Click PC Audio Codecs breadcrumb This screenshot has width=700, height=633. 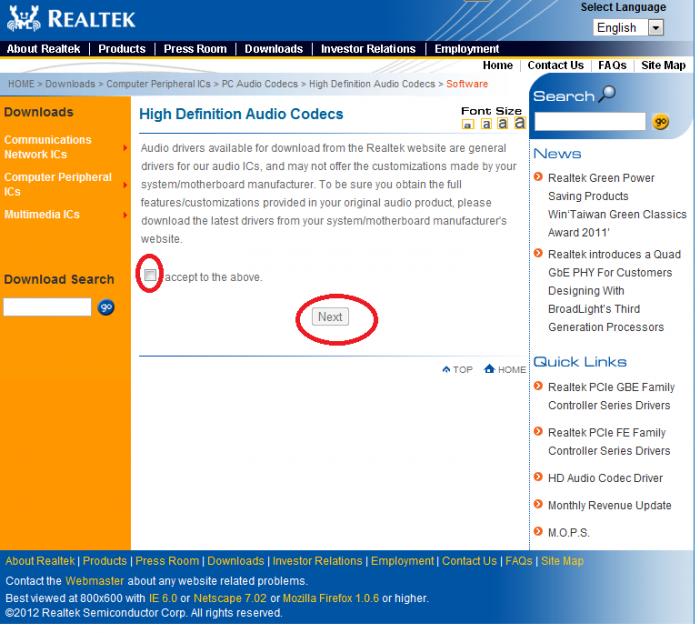[x=260, y=84]
